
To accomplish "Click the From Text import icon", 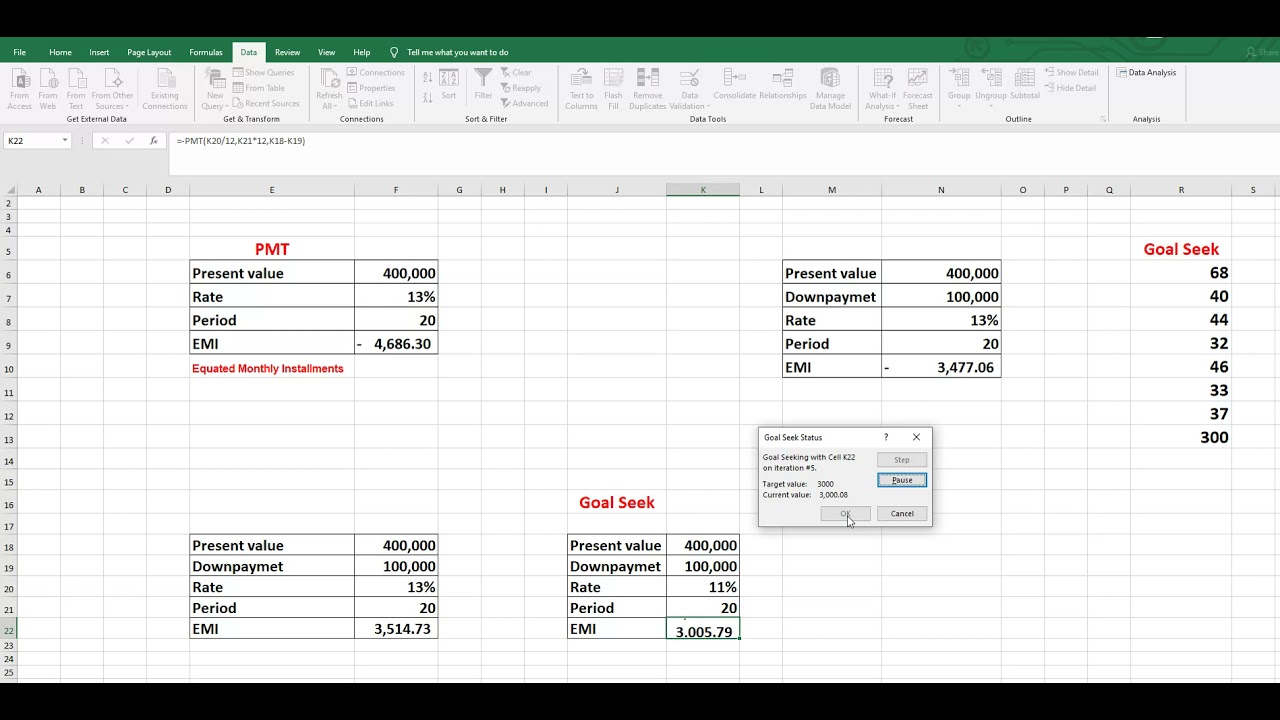I will point(75,89).
